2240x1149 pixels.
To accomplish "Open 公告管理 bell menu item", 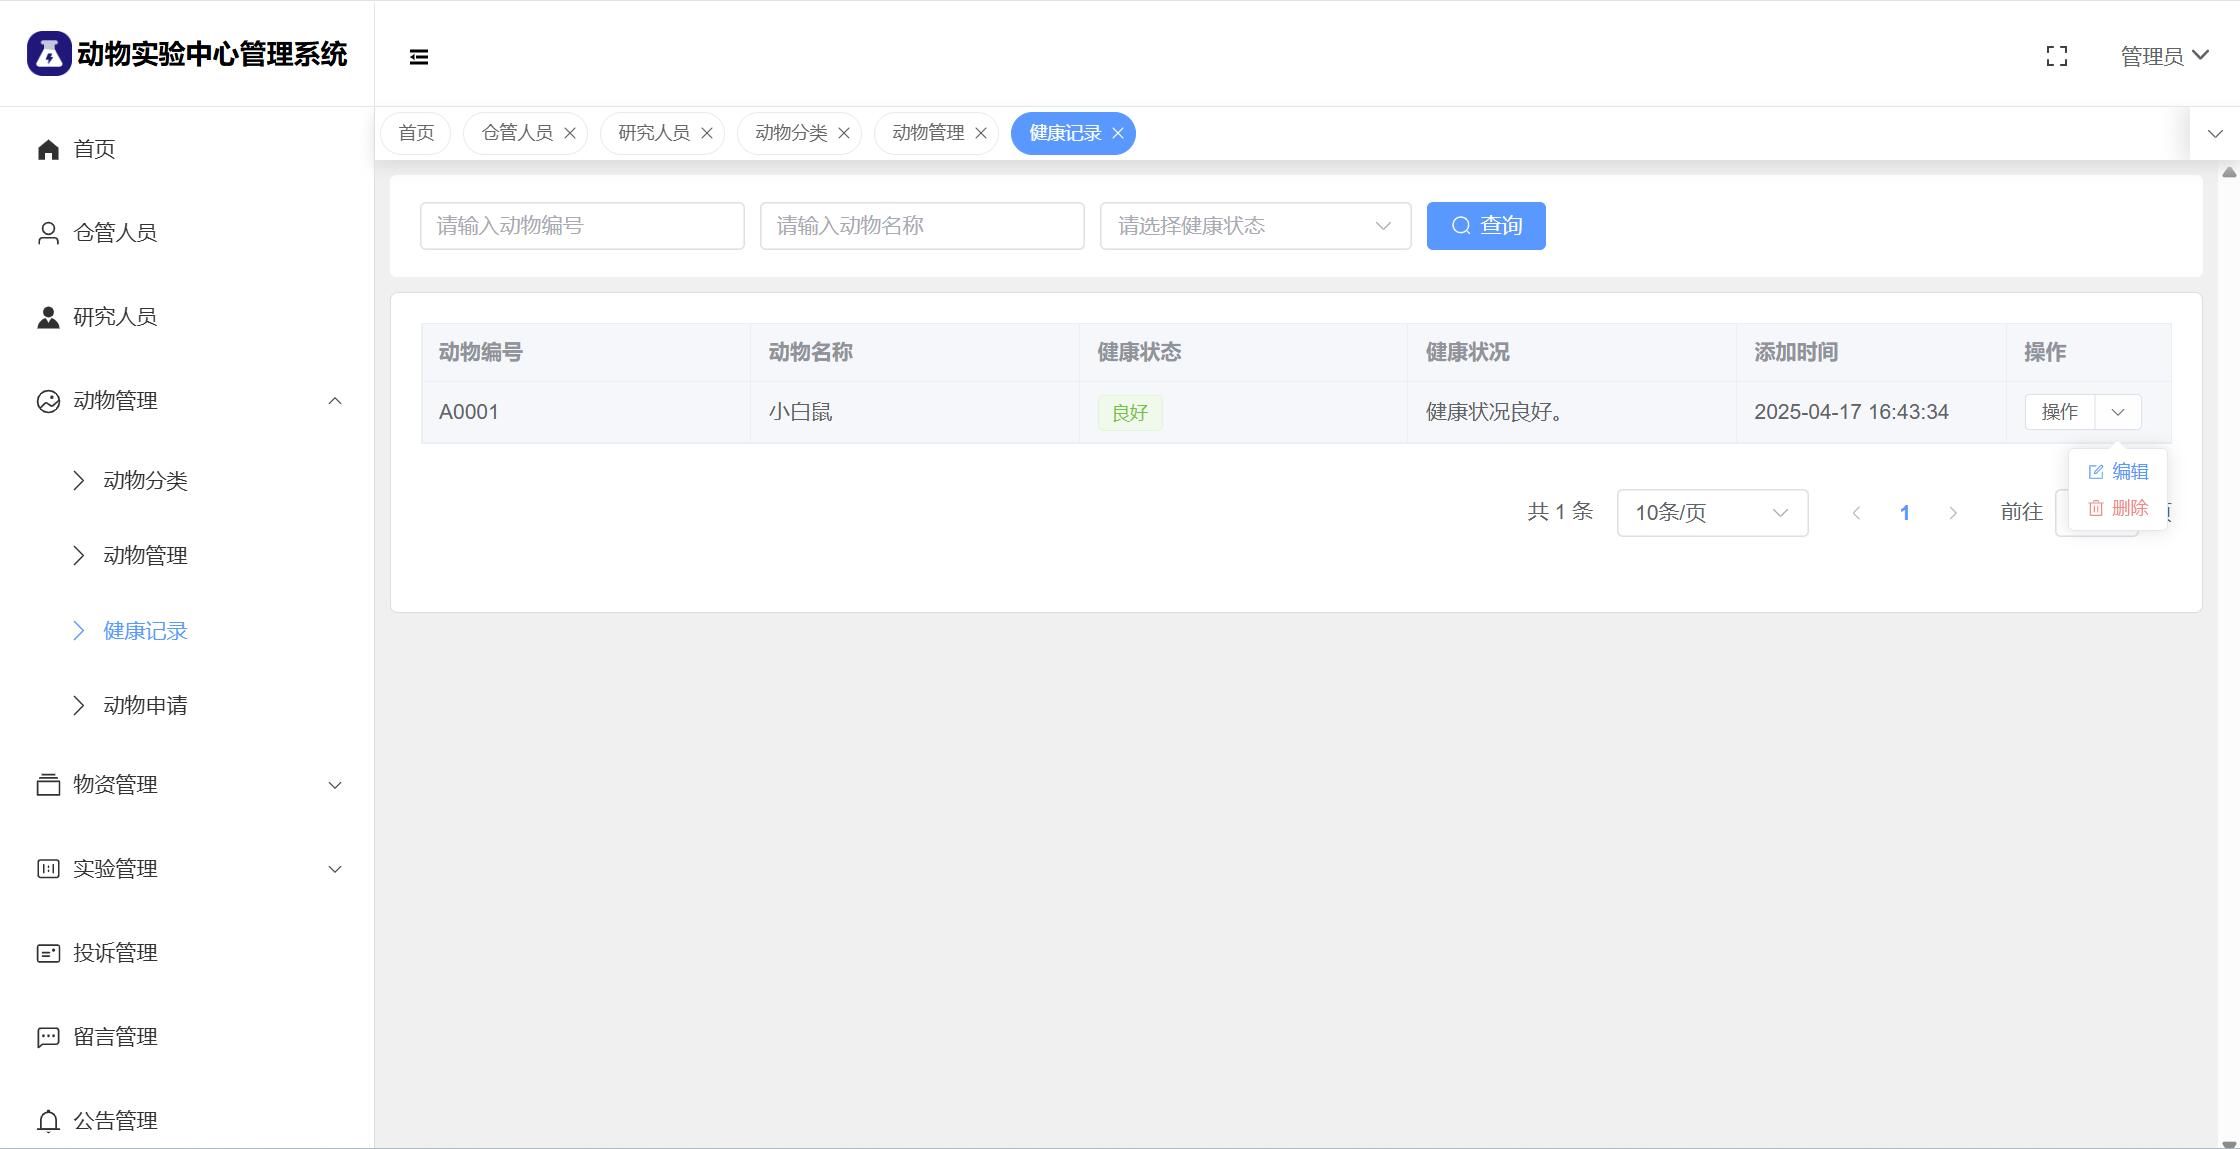I will [115, 1121].
